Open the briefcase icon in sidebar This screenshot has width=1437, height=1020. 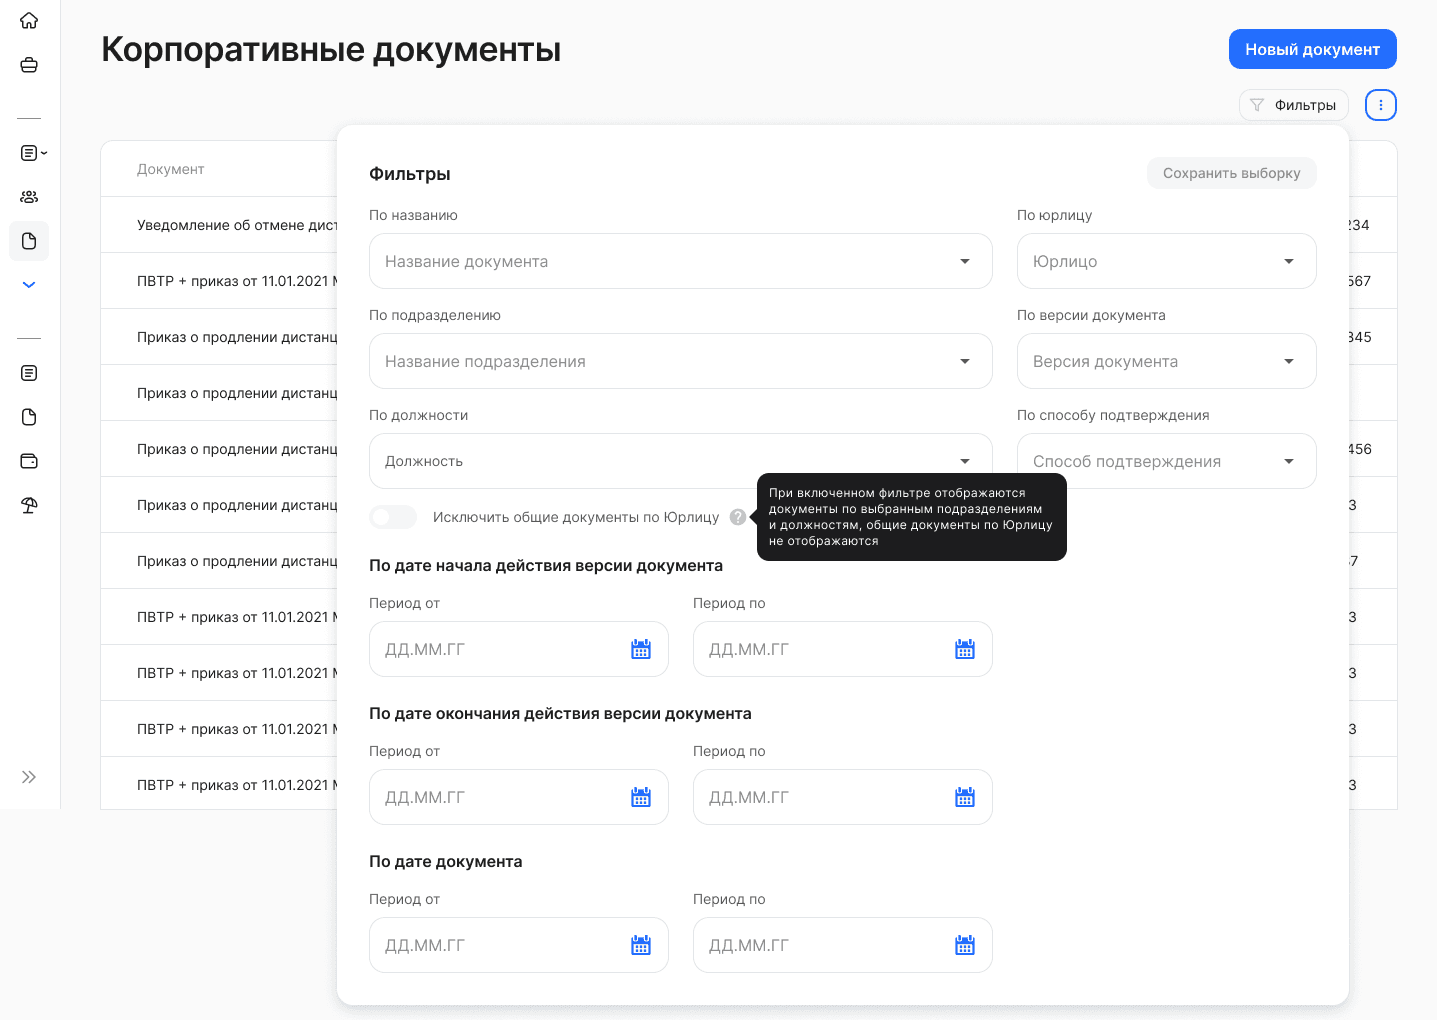point(29,65)
